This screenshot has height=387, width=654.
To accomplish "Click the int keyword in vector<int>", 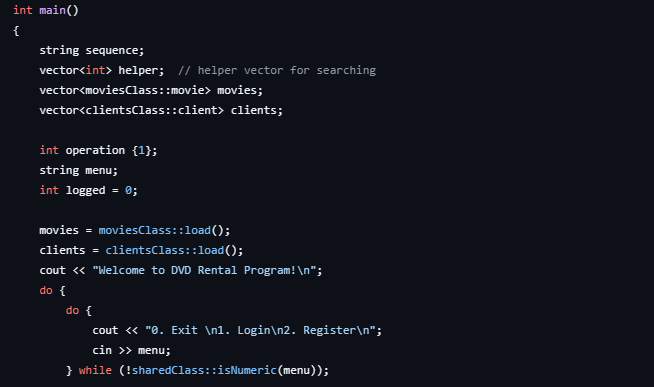I will coord(95,70).
